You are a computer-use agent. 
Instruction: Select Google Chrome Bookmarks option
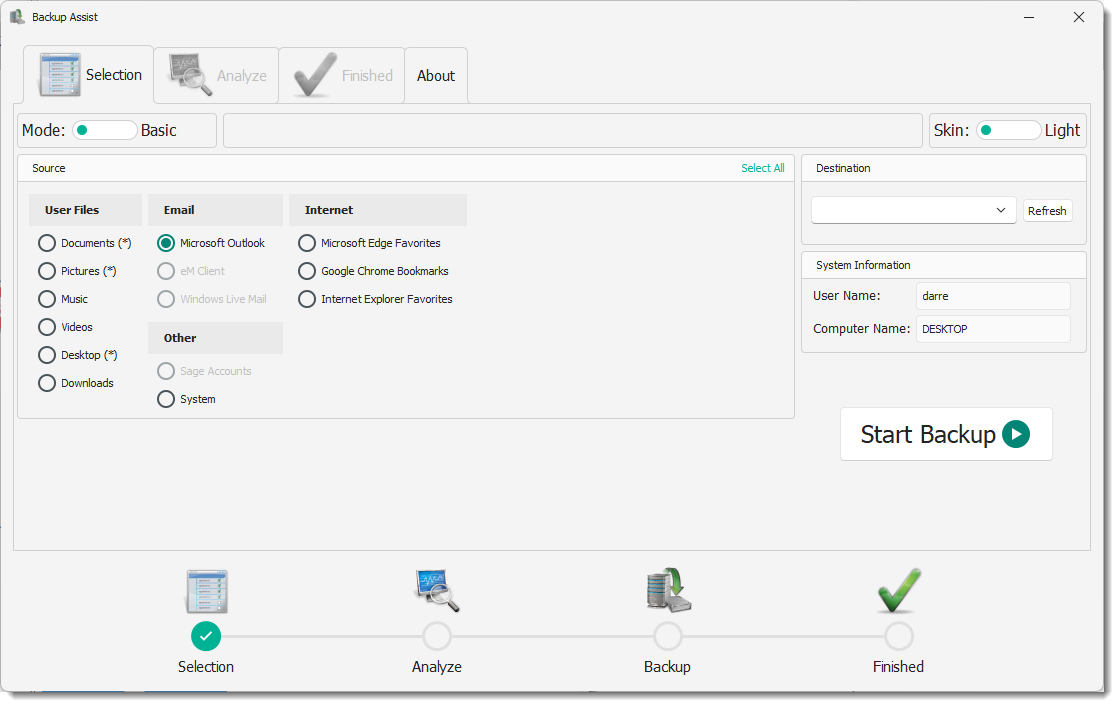(x=307, y=271)
